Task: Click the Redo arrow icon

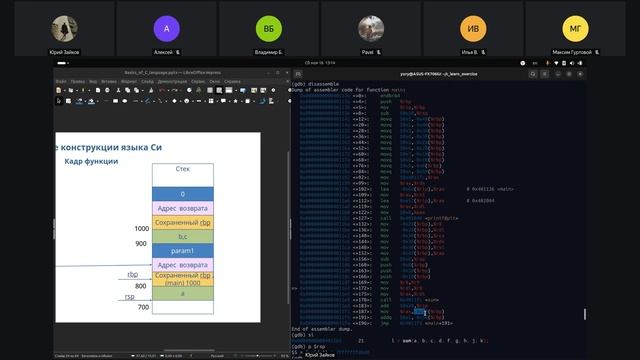Action: point(175,90)
